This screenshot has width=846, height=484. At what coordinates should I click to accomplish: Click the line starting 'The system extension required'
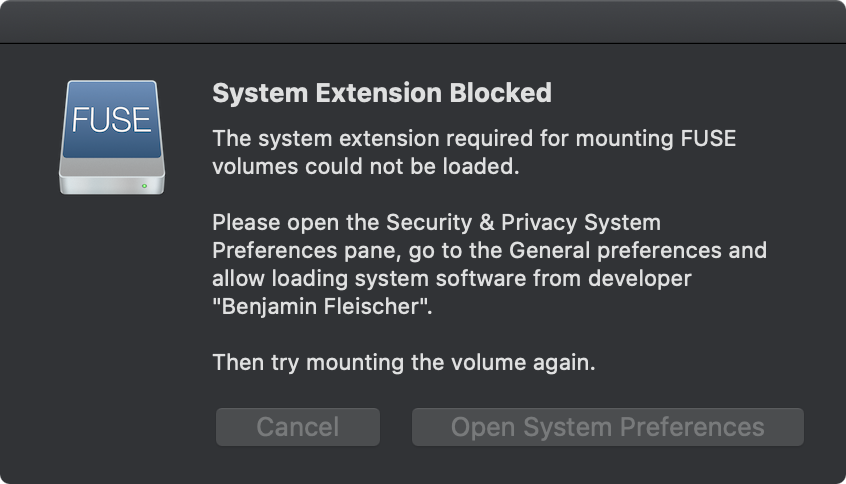tap(474, 139)
